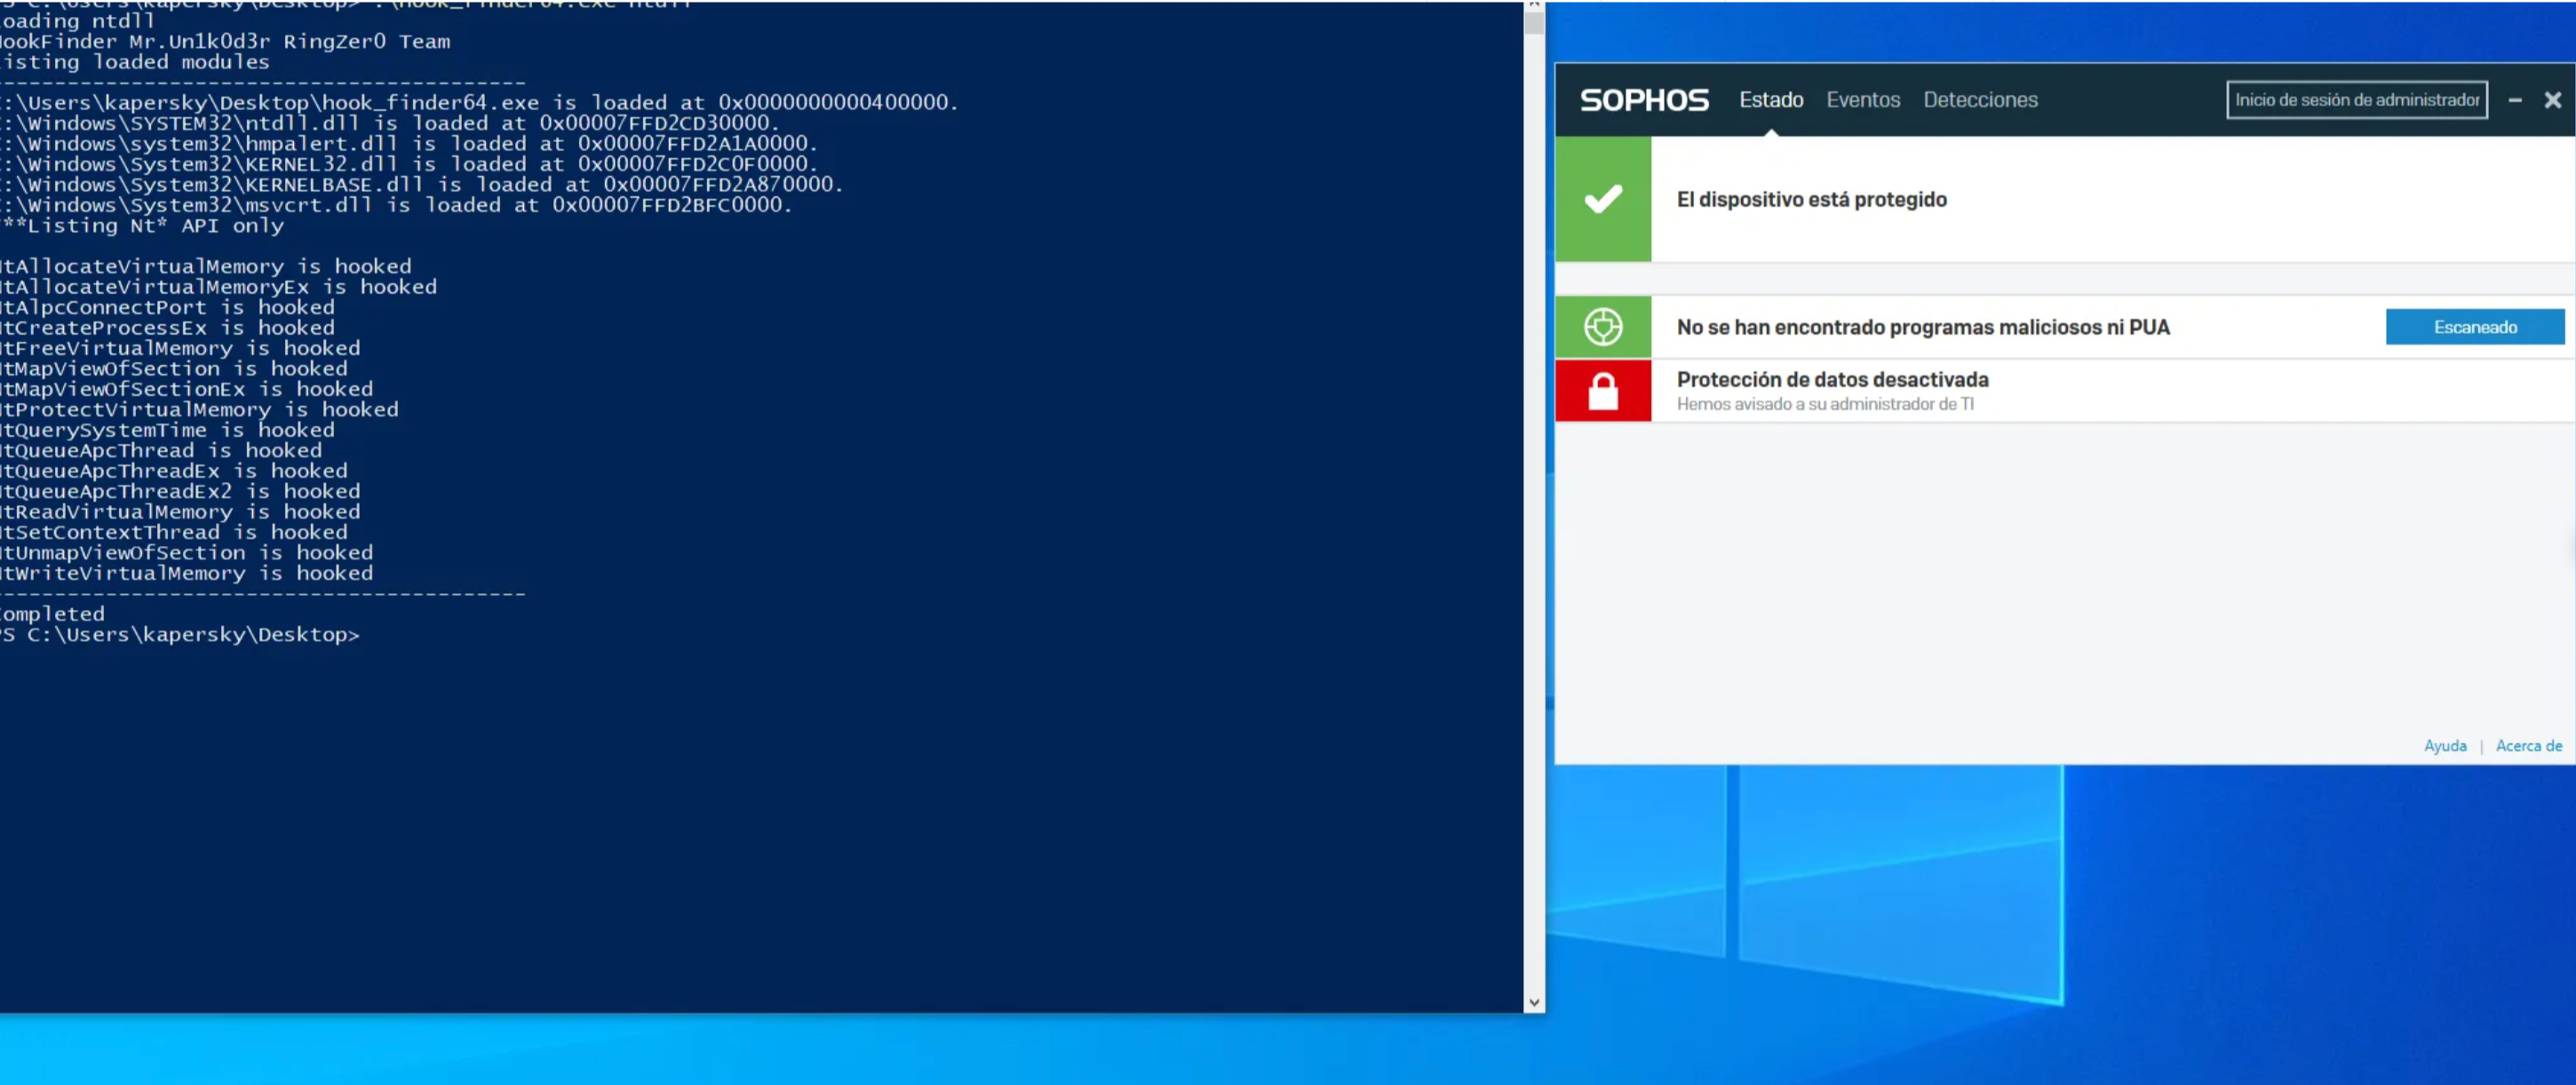The height and width of the screenshot is (1085, 2576).
Task: Click Inicio de sesión de administrador button
Action: pos(2356,100)
